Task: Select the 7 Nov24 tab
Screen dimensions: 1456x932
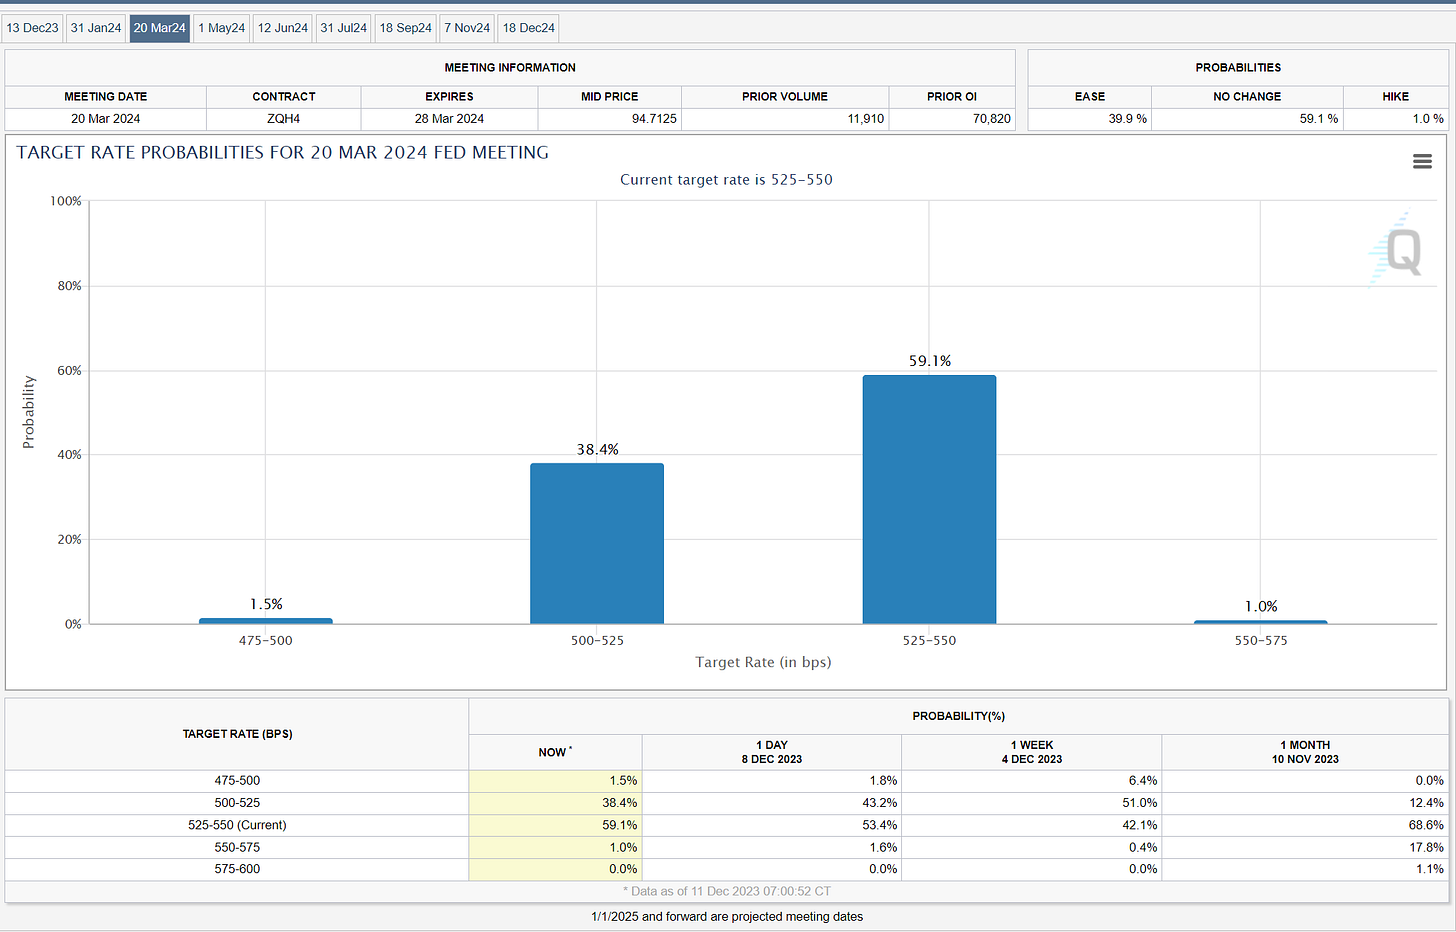Action: (x=467, y=28)
